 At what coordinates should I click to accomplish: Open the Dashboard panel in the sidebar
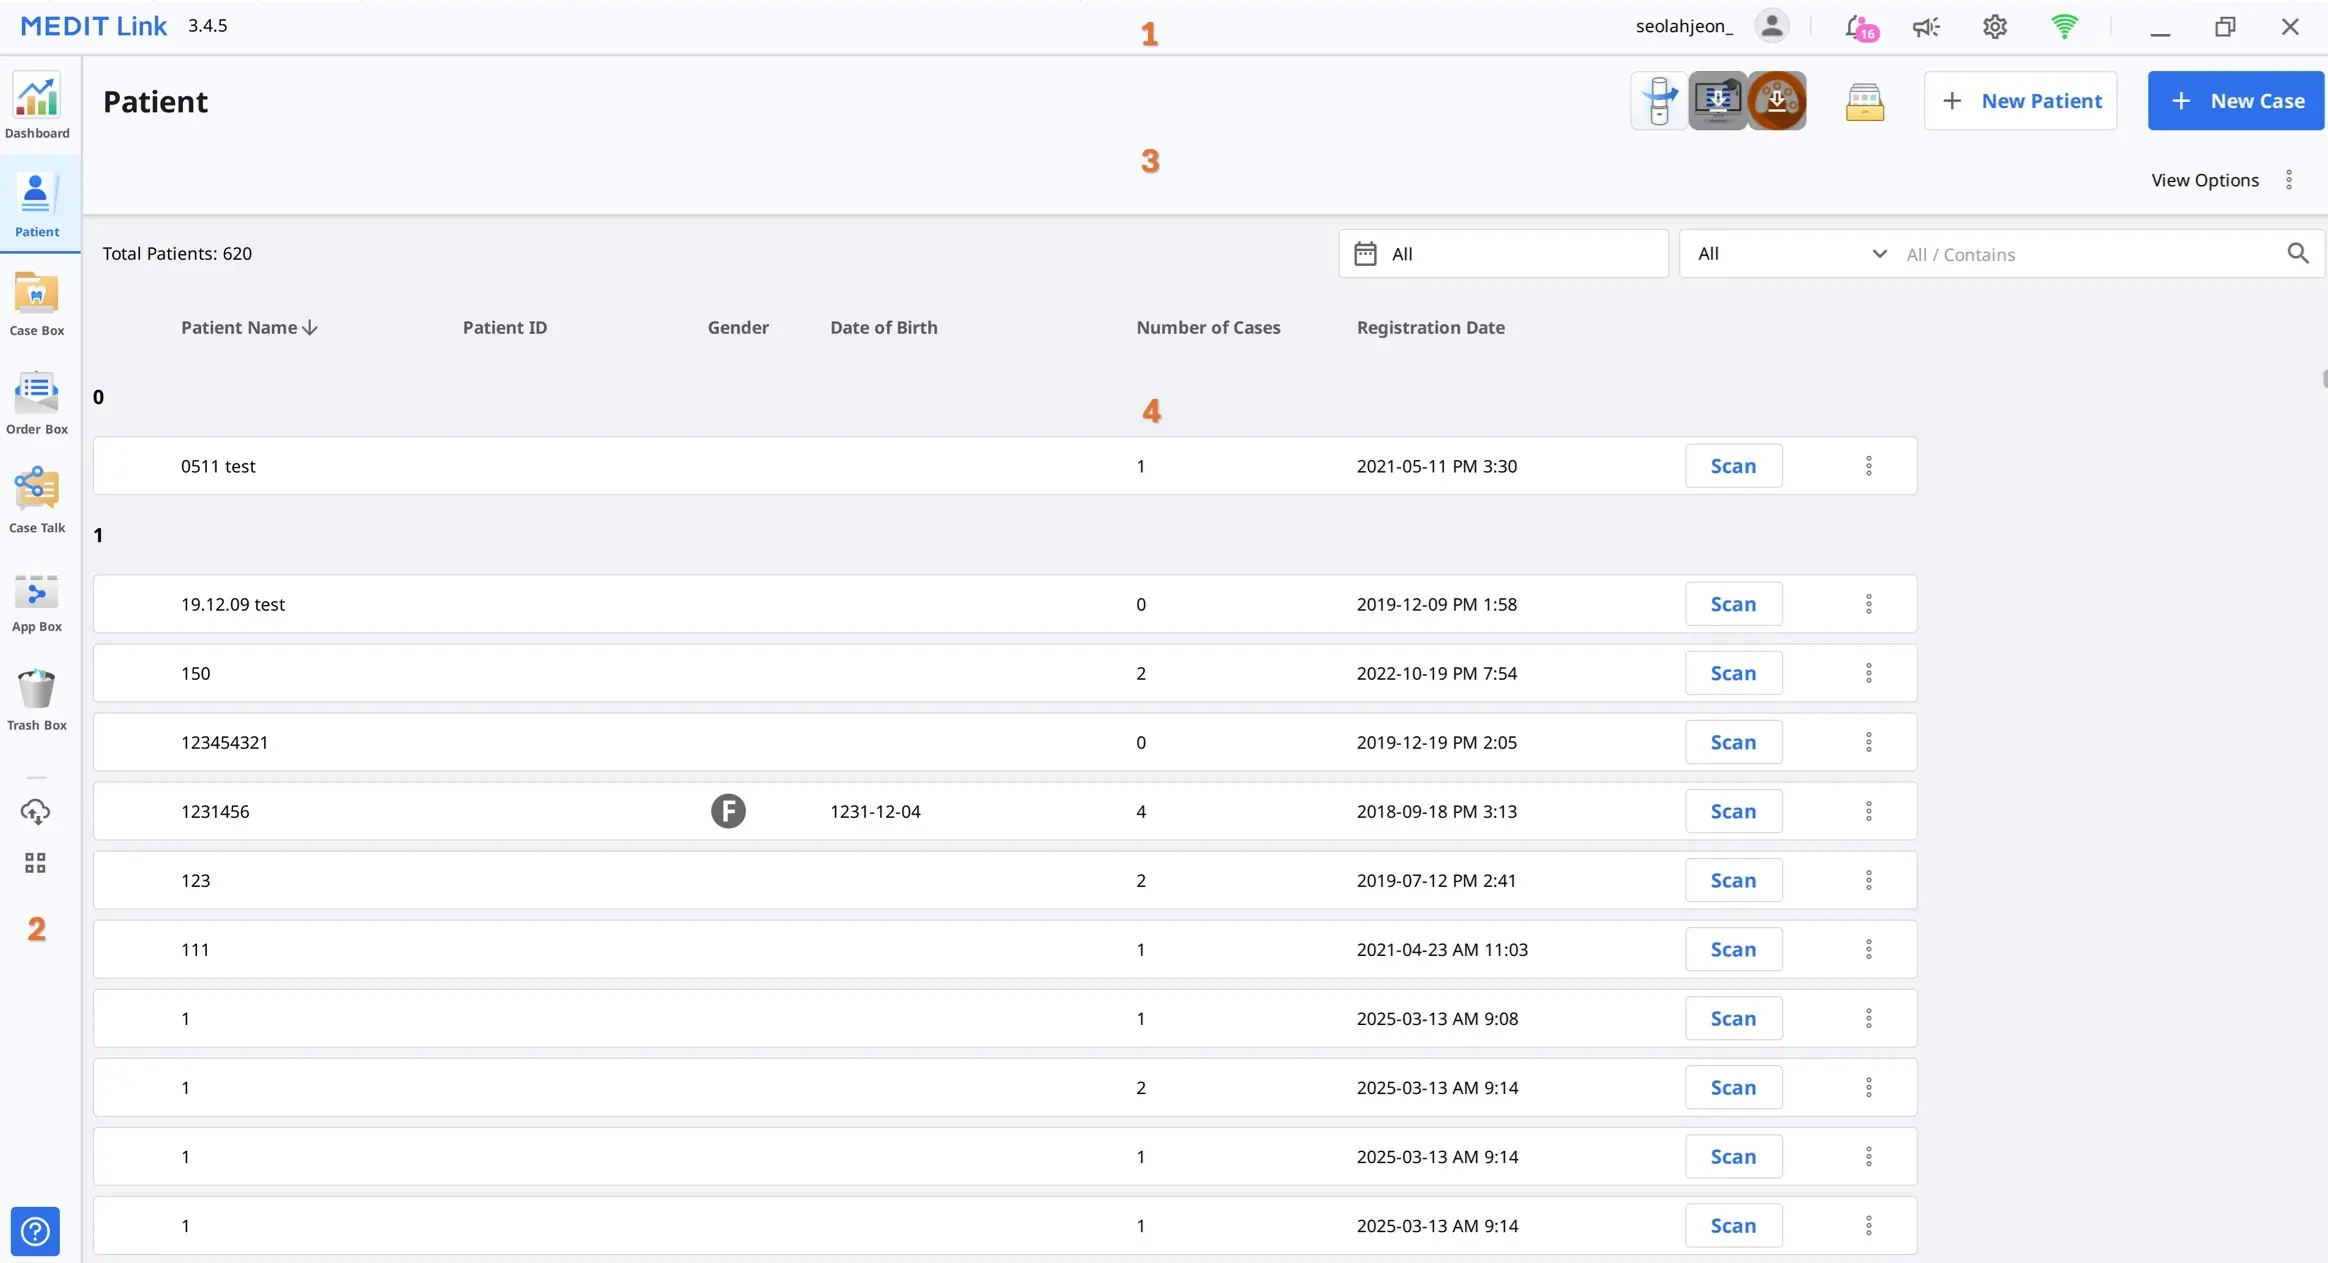pyautogui.click(x=37, y=105)
